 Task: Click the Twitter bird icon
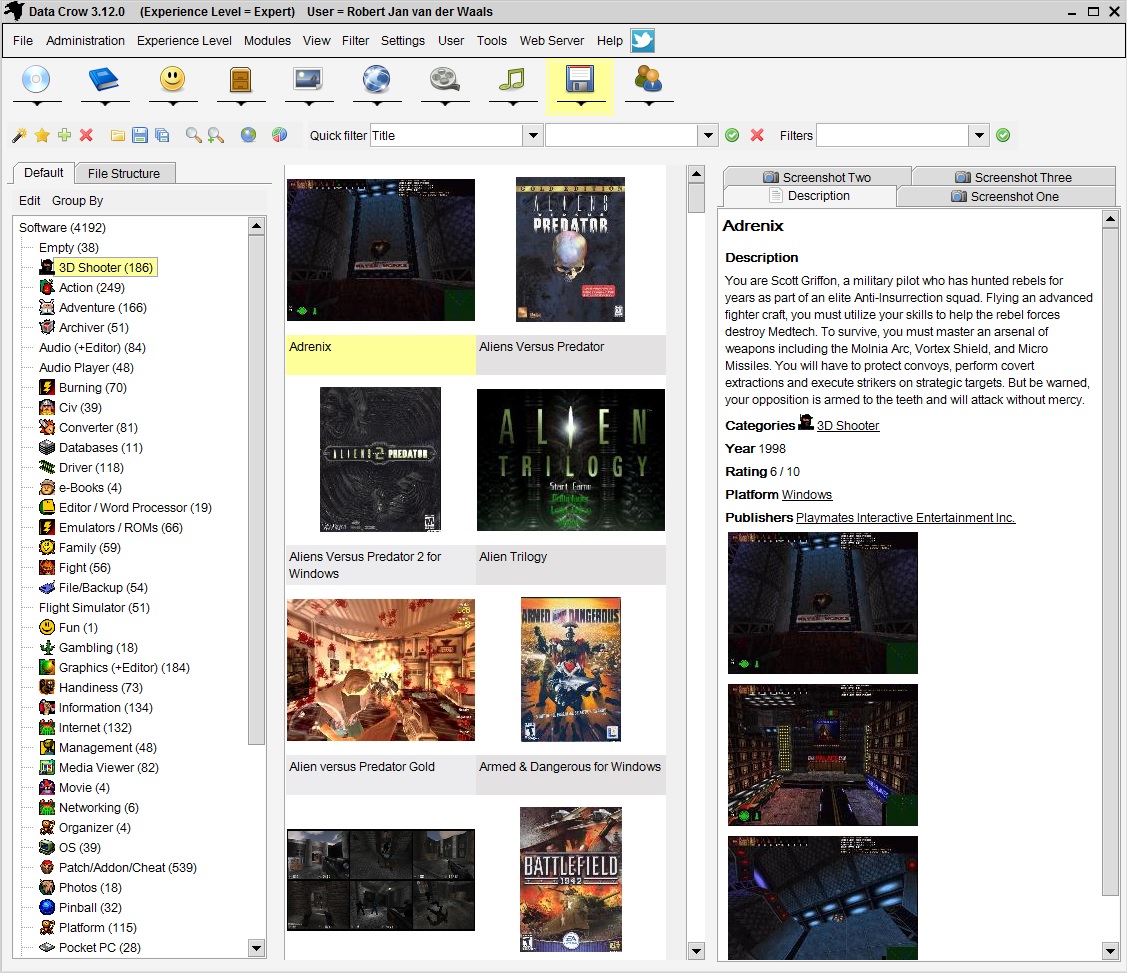(x=642, y=41)
